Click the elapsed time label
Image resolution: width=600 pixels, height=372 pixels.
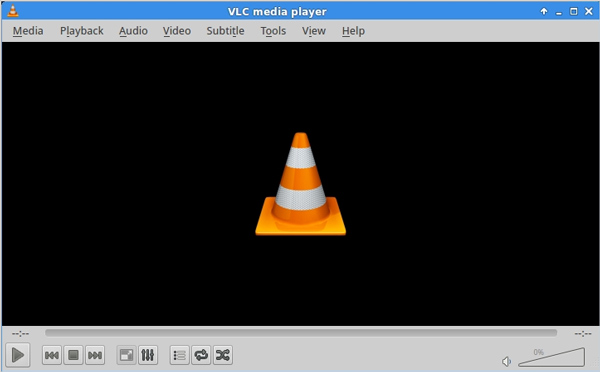coord(20,334)
